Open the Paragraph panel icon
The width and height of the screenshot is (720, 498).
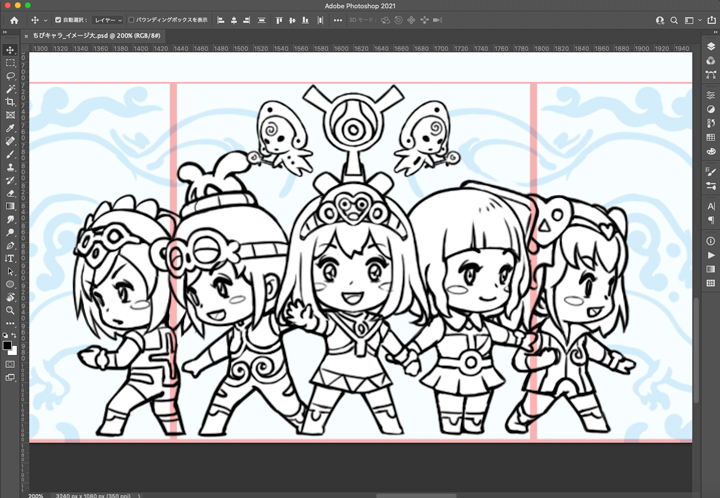tap(711, 220)
